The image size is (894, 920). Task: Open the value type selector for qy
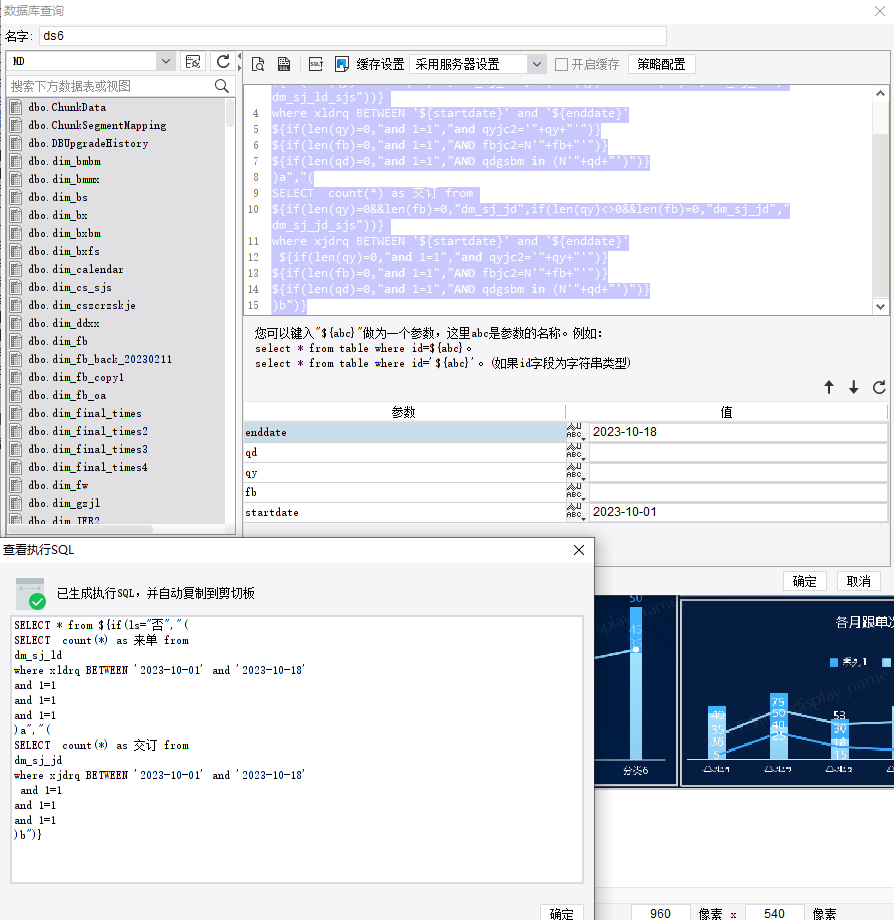click(x=575, y=472)
